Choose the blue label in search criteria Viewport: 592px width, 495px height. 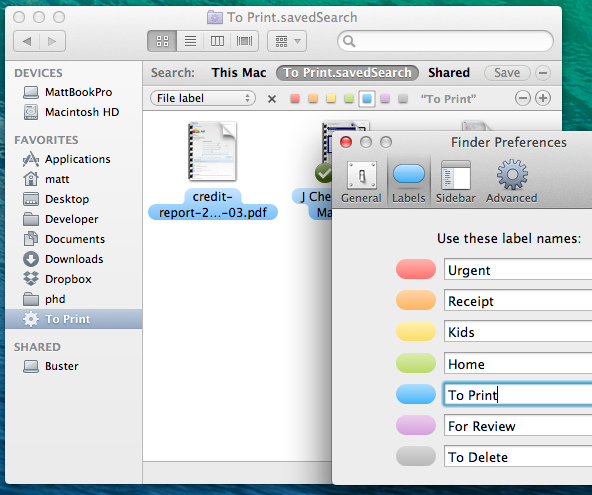point(367,99)
